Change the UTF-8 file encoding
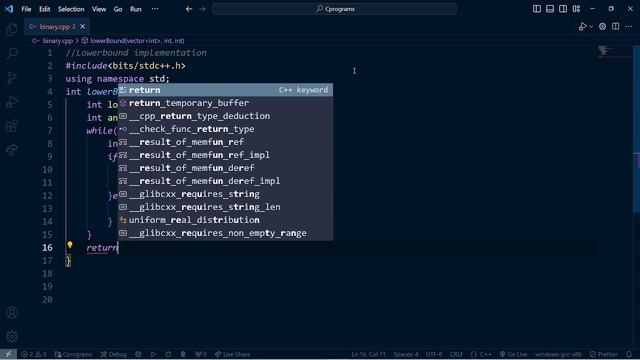This screenshot has height=360, width=640. (434, 354)
